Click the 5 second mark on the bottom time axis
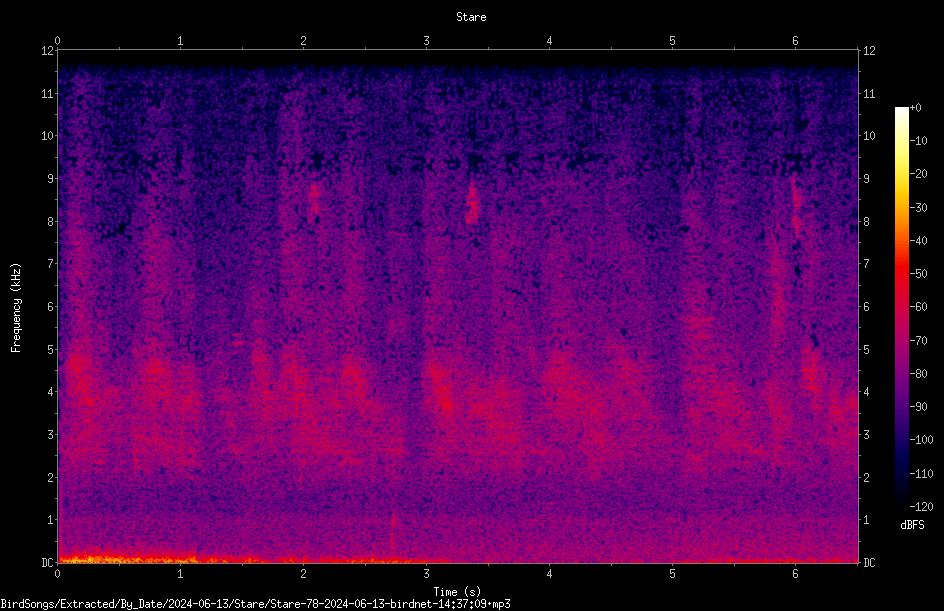Viewport: 944px width, 611px height. (x=672, y=574)
